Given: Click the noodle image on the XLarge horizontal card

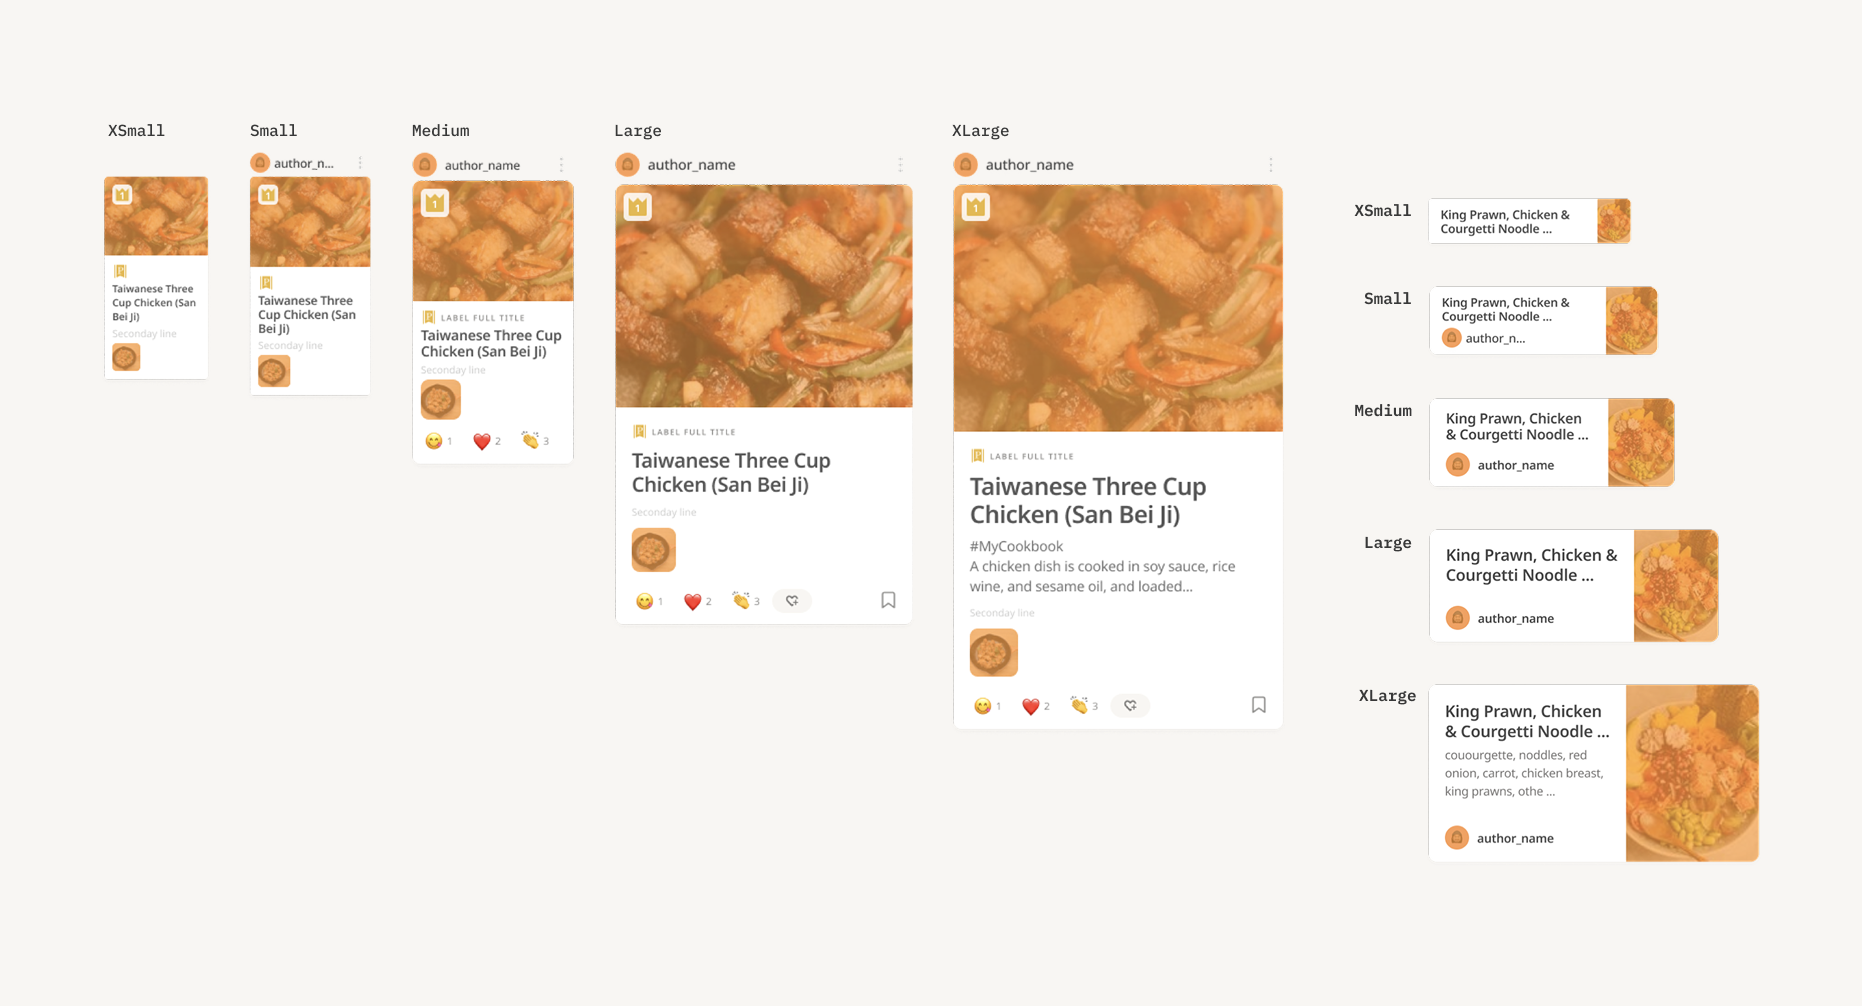Looking at the screenshot, I should pyautogui.click(x=1691, y=773).
